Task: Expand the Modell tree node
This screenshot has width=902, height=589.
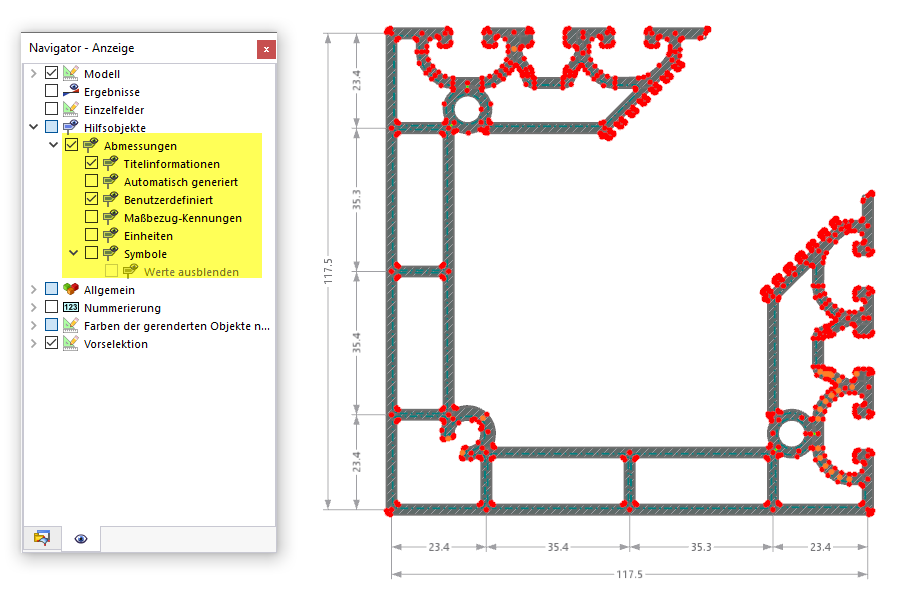Action: coord(33,73)
